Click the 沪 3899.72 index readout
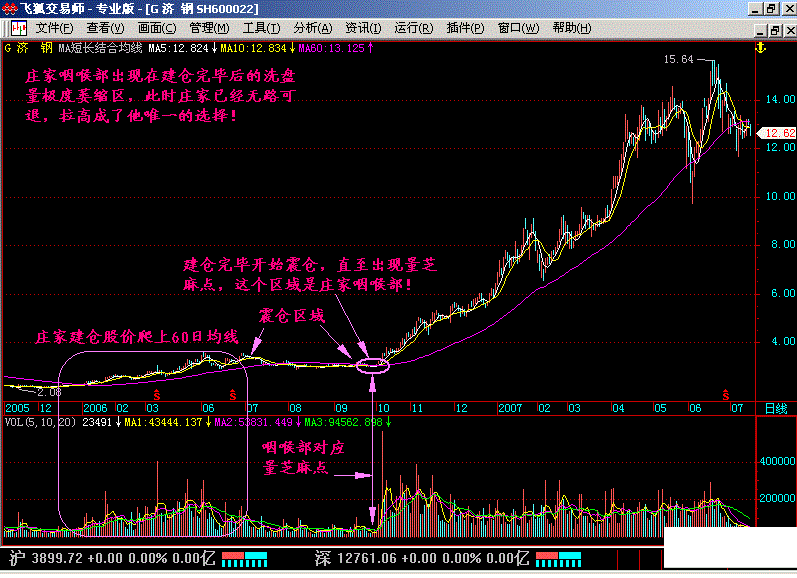Screen dimensions: 797x578 [x=46, y=559]
